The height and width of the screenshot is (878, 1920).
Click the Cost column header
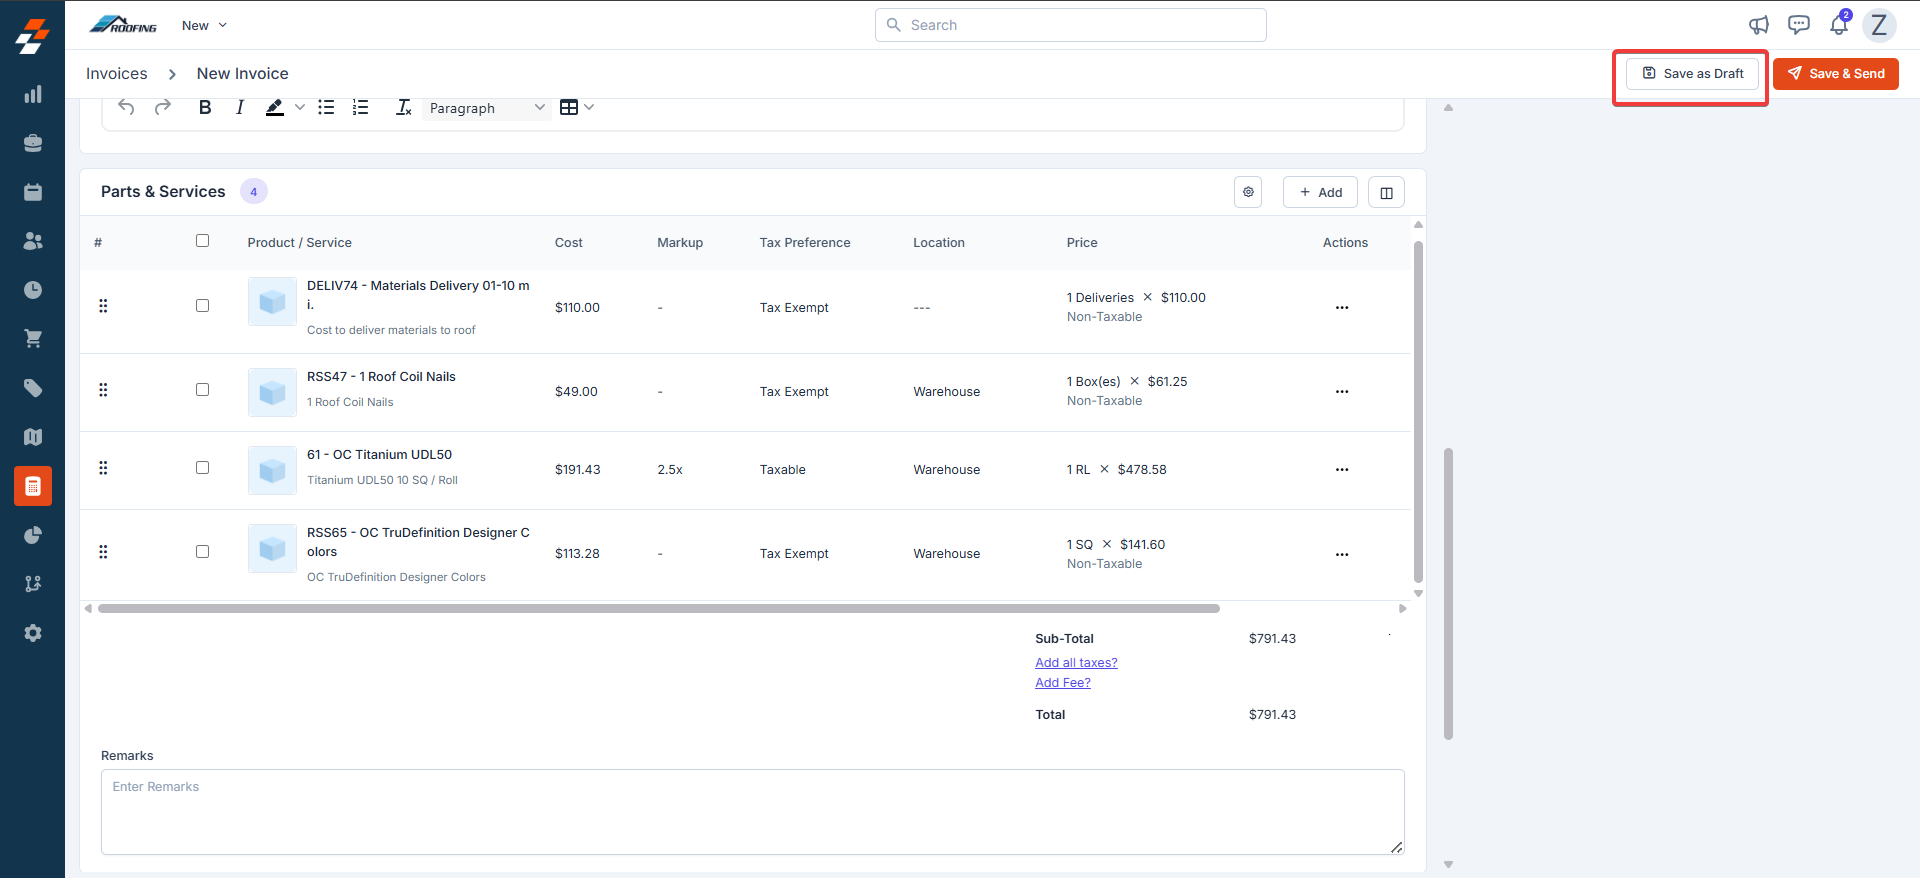(x=569, y=243)
